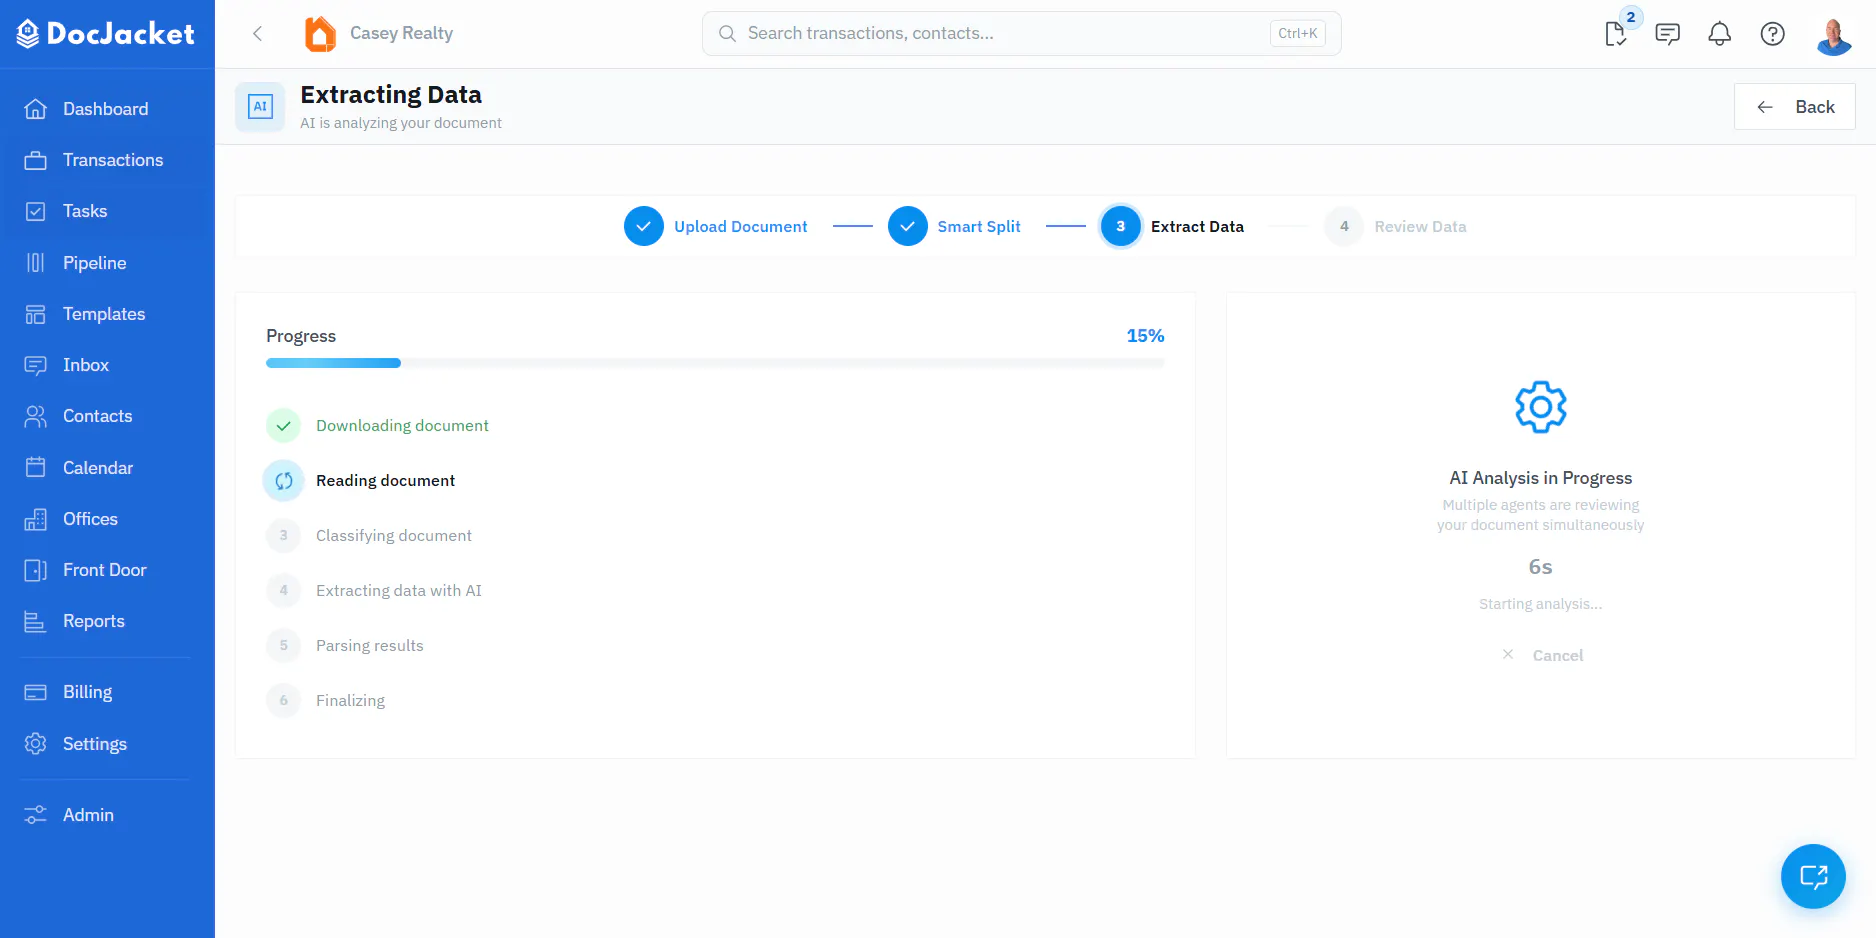Screen dimensions: 1876x938
Task: Click the Parsing results step text
Action: click(370, 646)
